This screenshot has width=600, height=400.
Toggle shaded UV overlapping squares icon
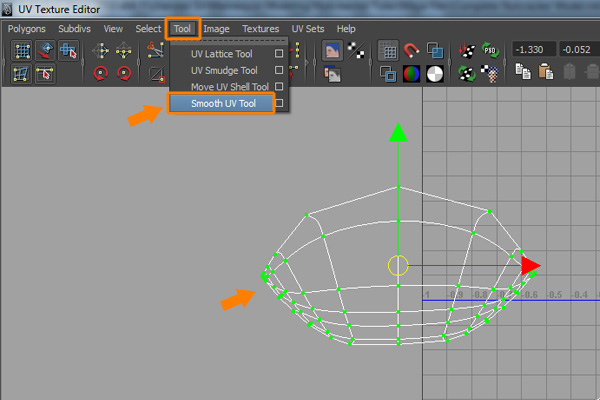[x=435, y=51]
